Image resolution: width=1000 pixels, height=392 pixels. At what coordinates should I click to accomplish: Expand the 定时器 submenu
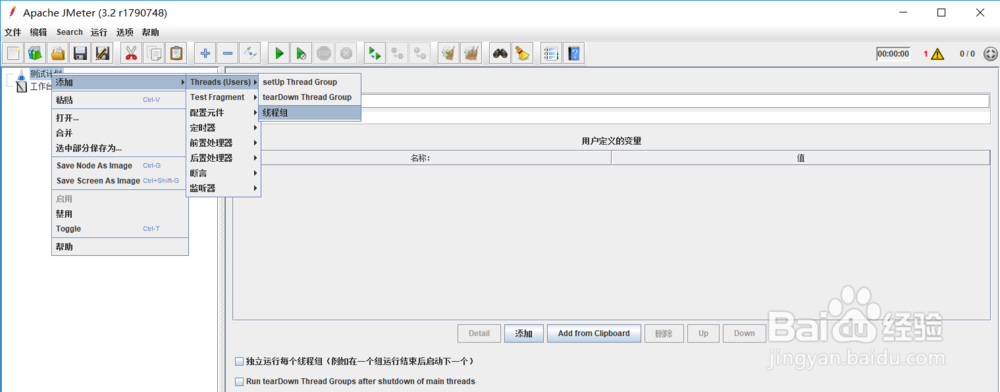point(222,127)
